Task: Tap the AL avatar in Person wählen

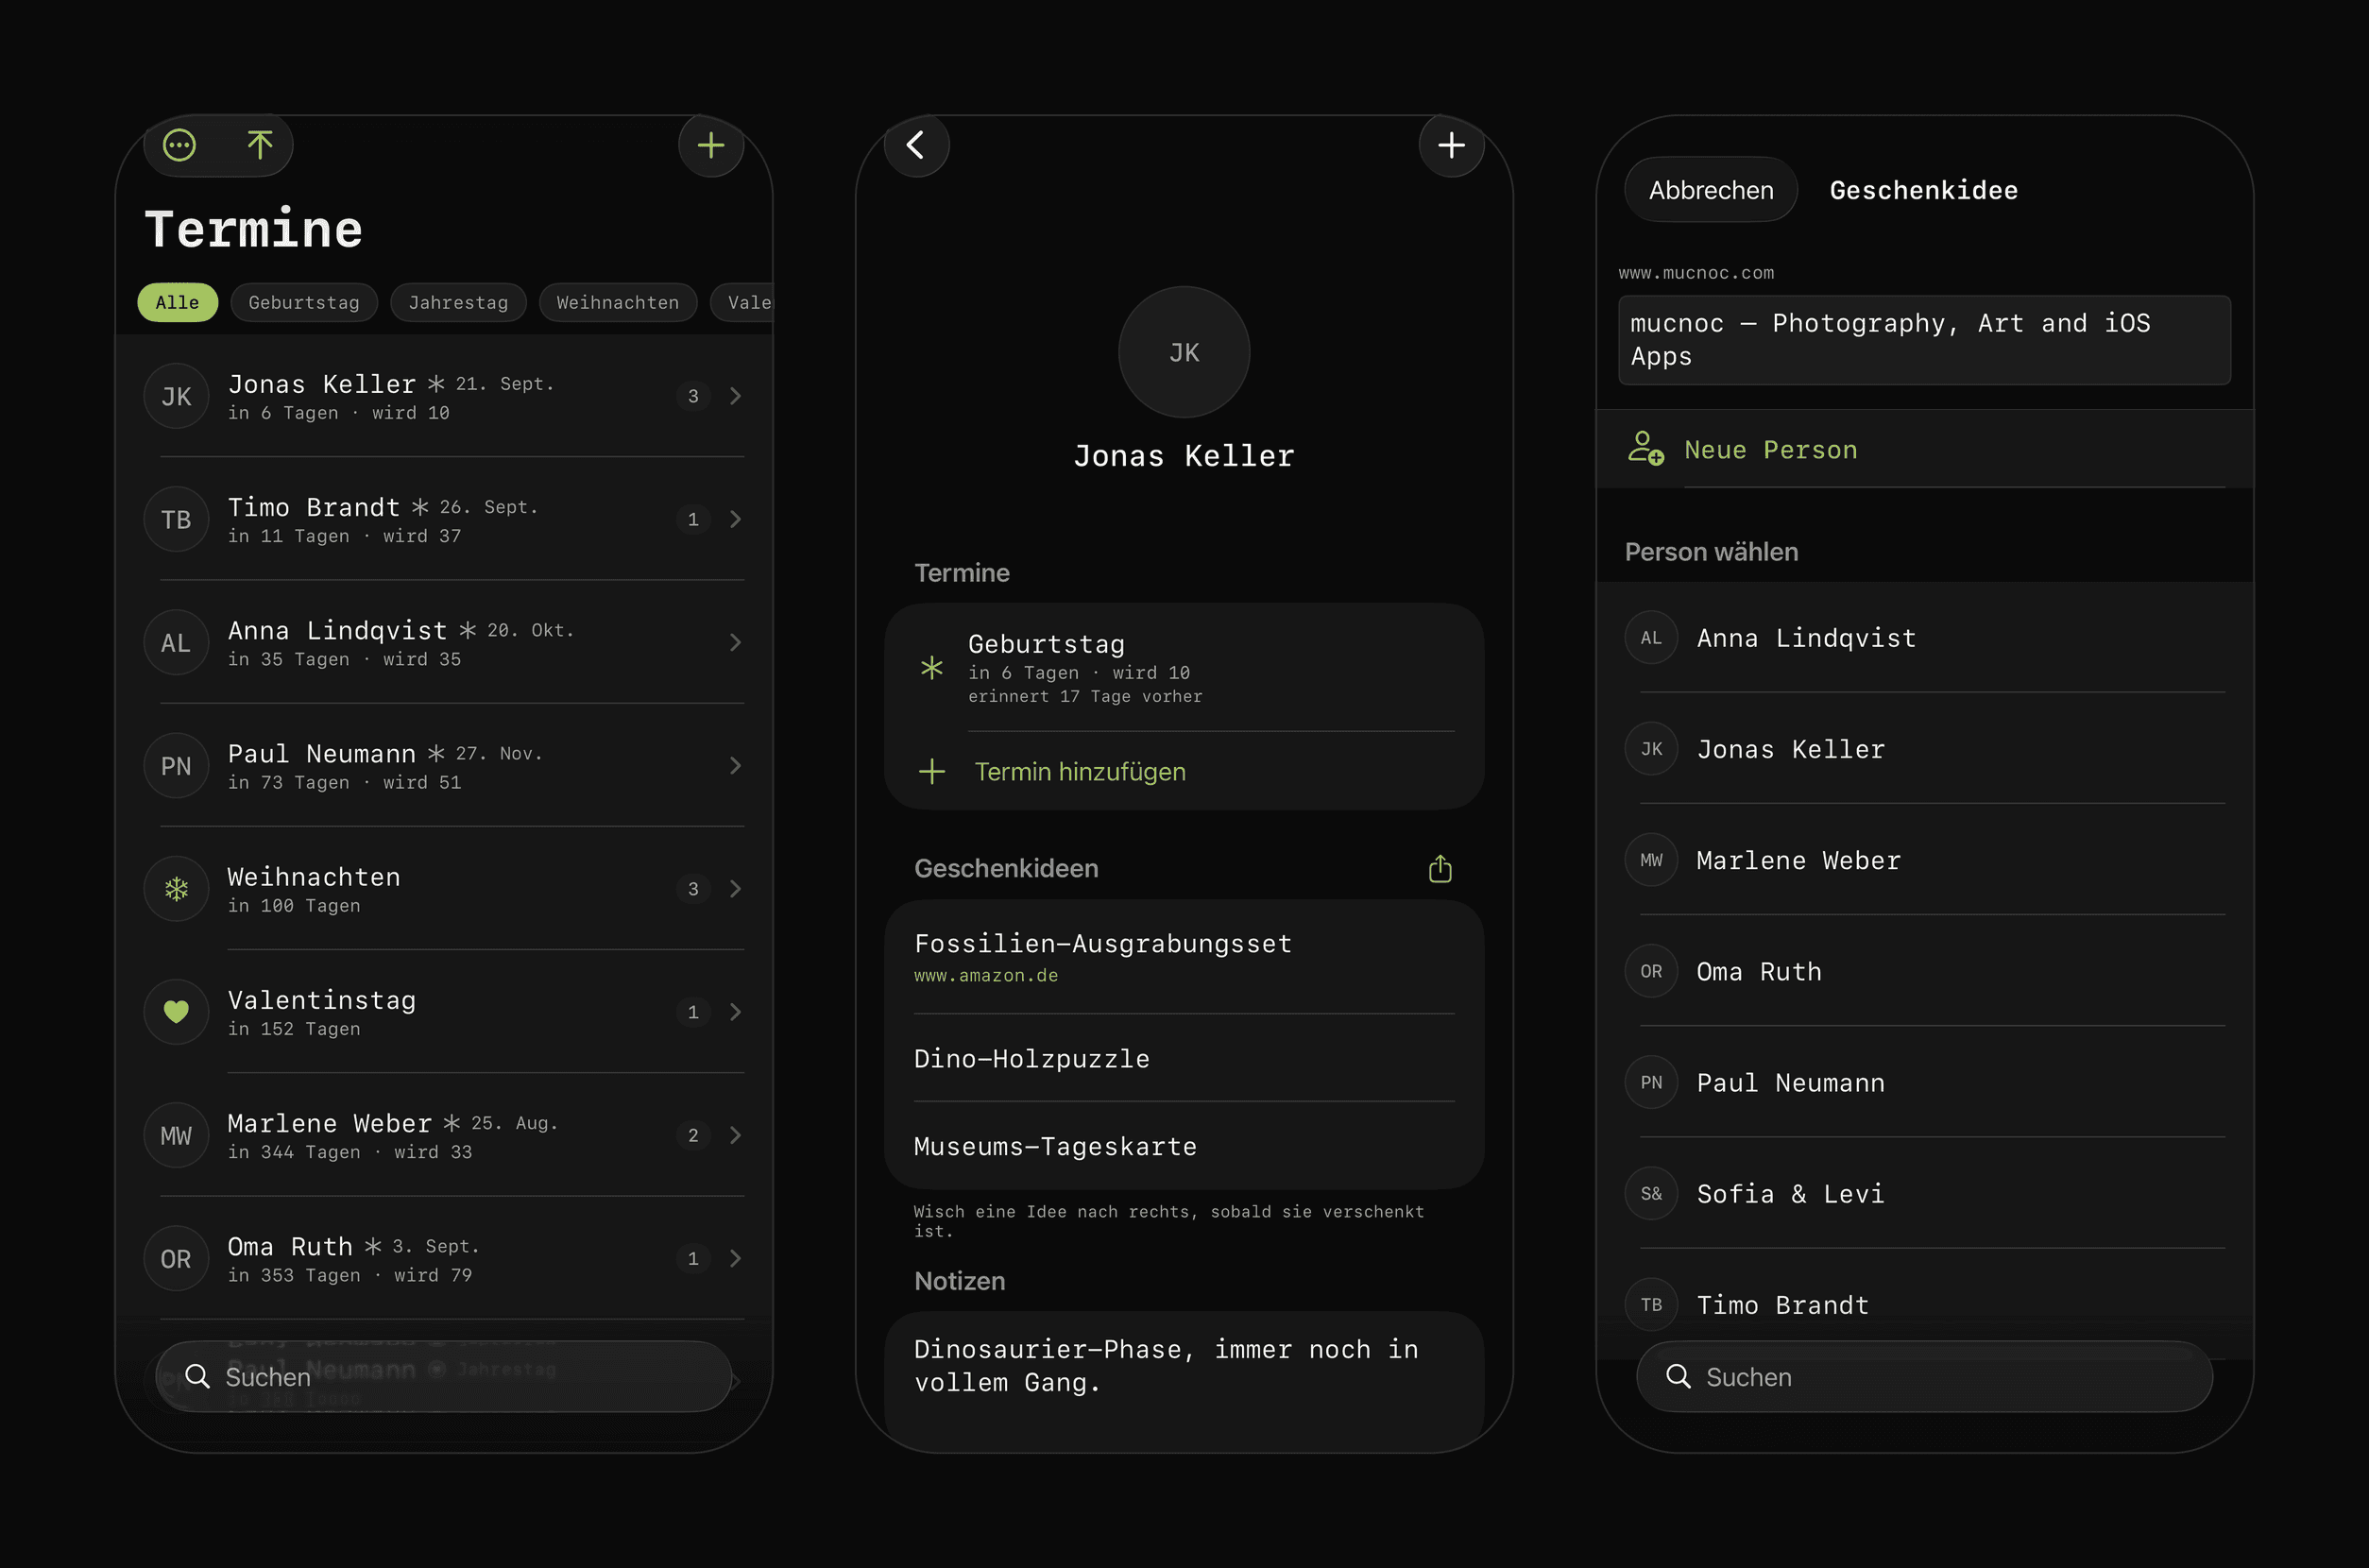Action: (1651, 638)
